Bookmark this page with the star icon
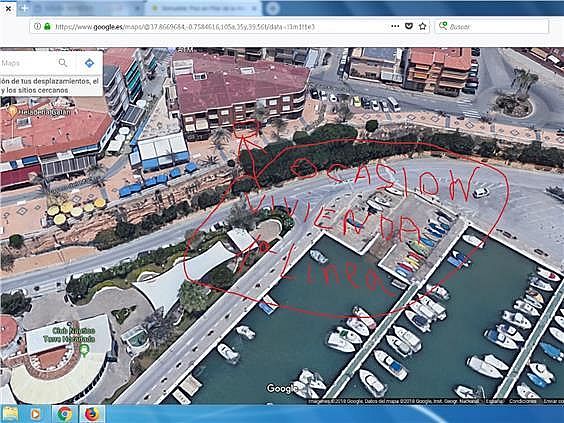The height and width of the screenshot is (423, 564). click(423, 26)
